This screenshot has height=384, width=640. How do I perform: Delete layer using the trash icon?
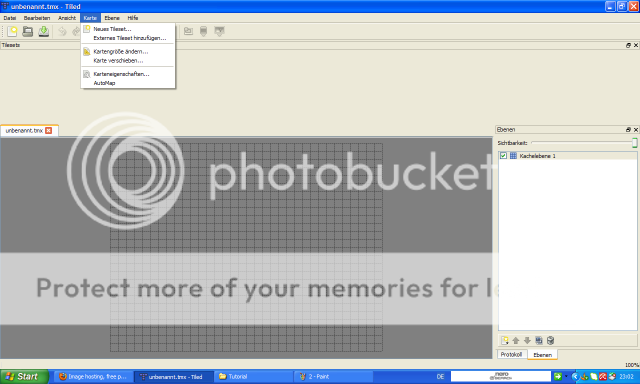(x=550, y=340)
